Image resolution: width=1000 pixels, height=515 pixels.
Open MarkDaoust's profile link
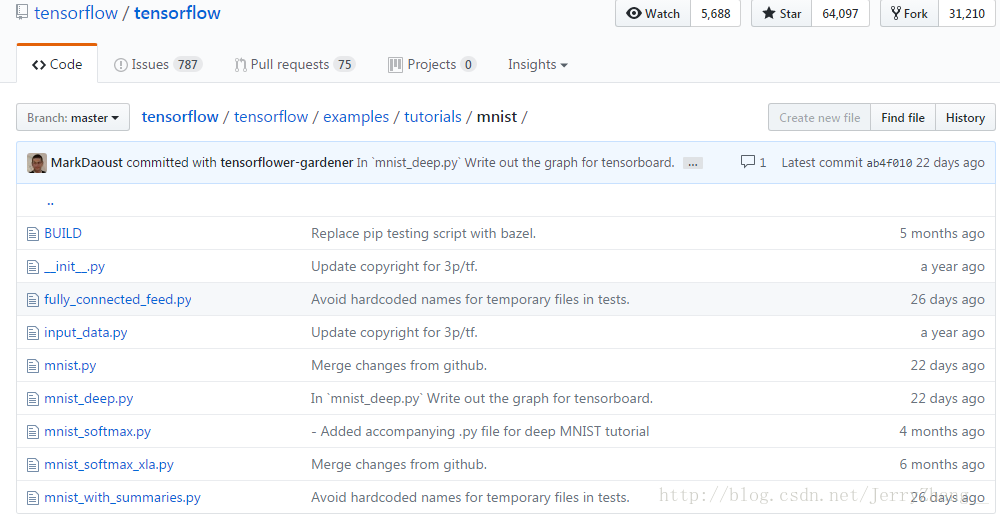click(x=87, y=163)
